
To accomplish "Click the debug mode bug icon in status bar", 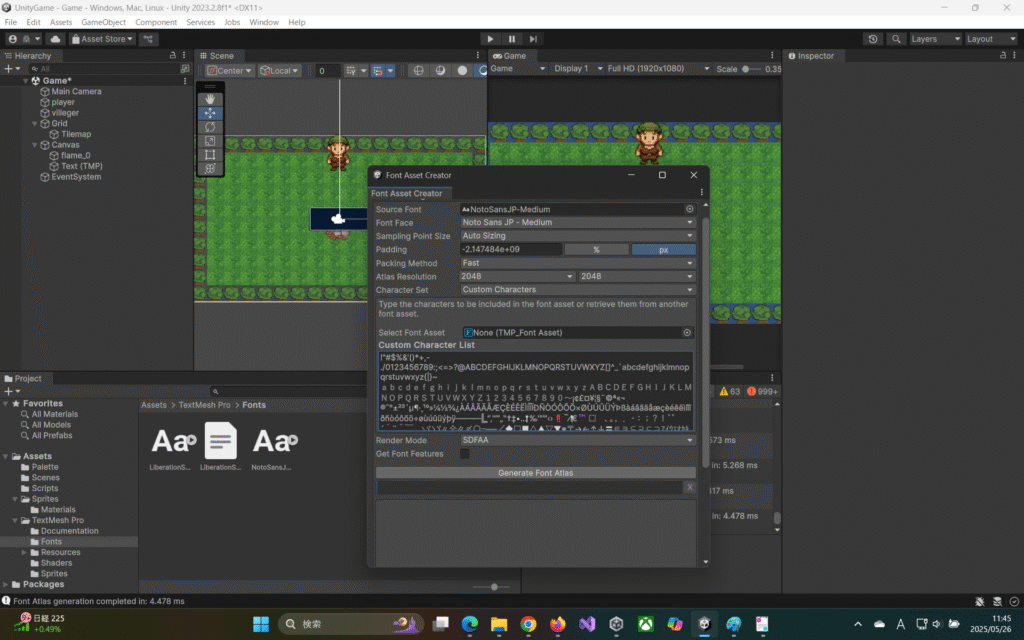I will pos(980,601).
